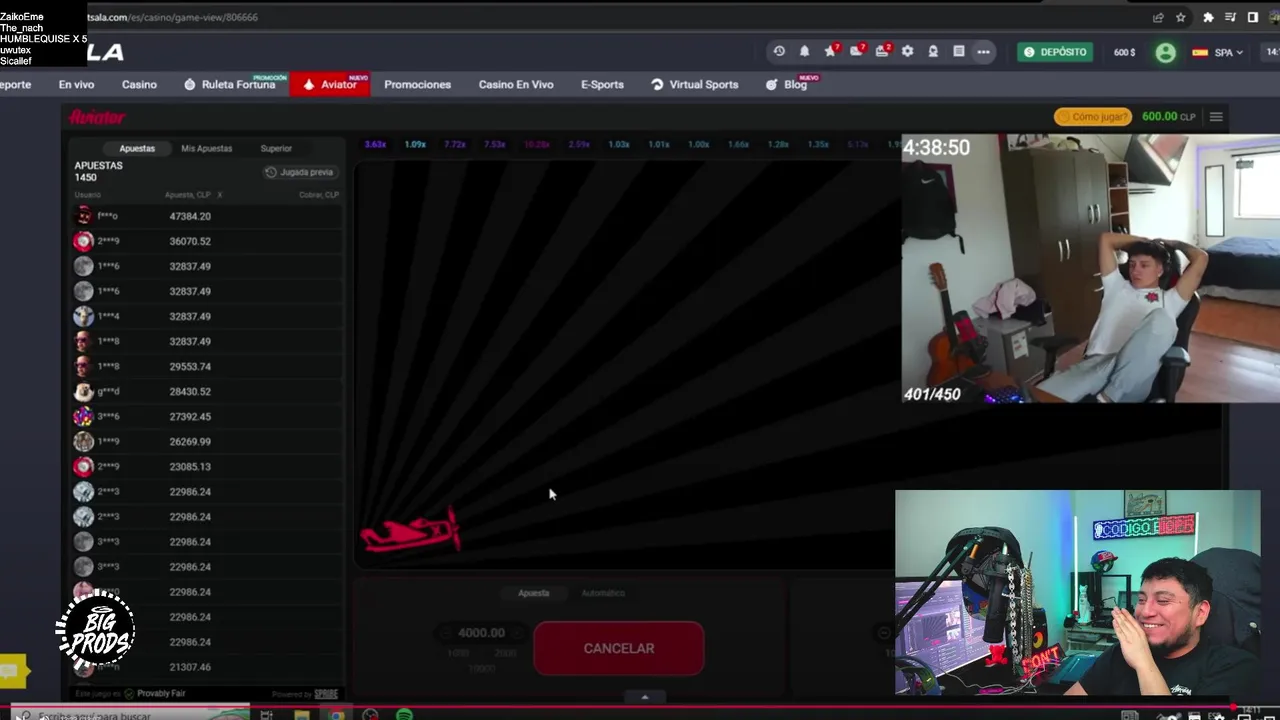Click the 4000.00 bet amount field

click(481, 633)
